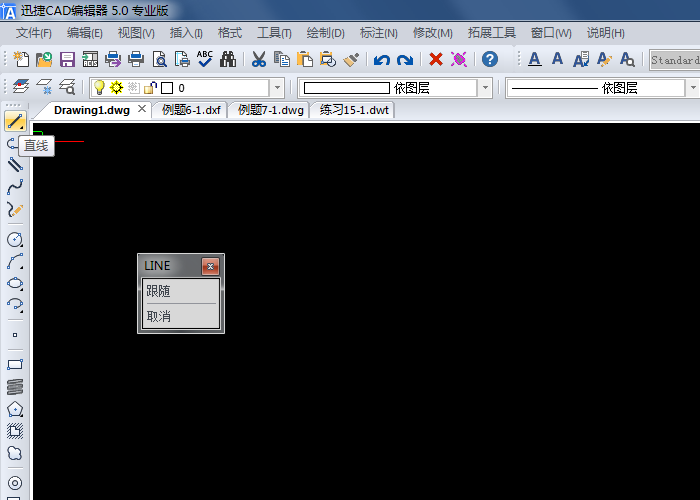The width and height of the screenshot is (700, 500).
Task: Click the layer 0 color square
Action: 167,88
